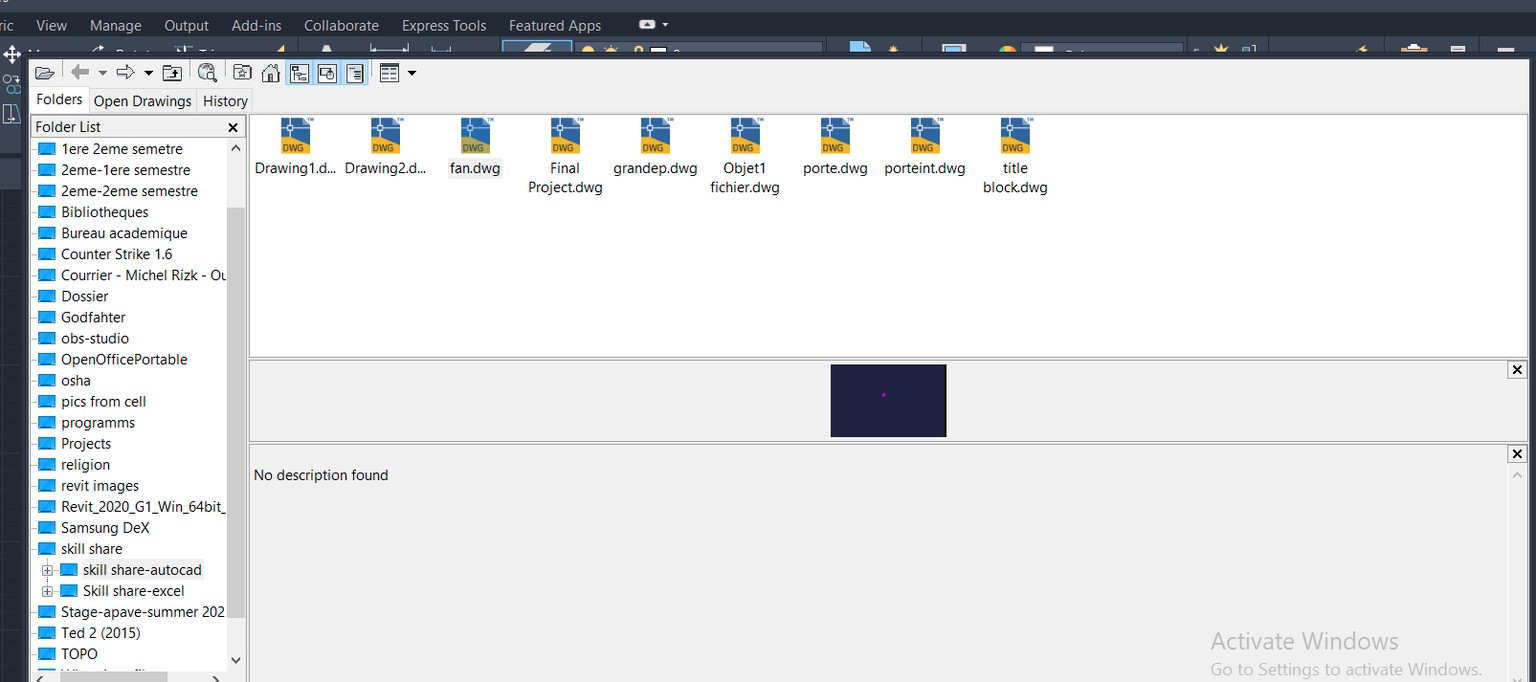Open the Output ribbon tab

[186, 25]
